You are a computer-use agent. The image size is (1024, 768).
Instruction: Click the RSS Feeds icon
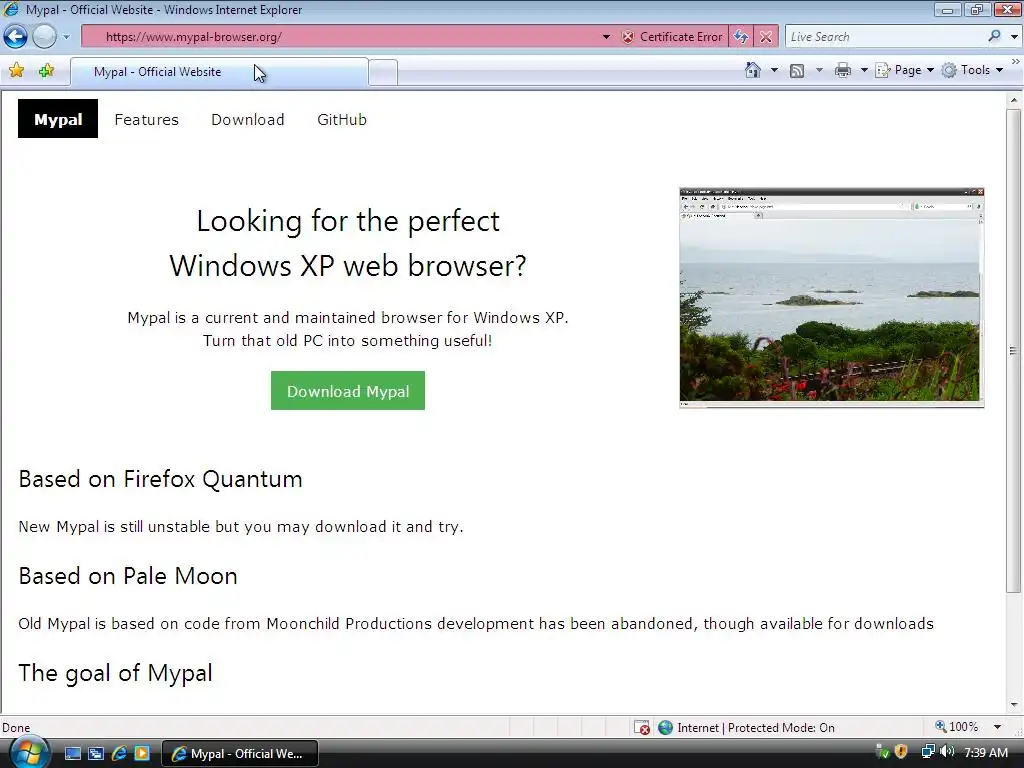coord(797,71)
